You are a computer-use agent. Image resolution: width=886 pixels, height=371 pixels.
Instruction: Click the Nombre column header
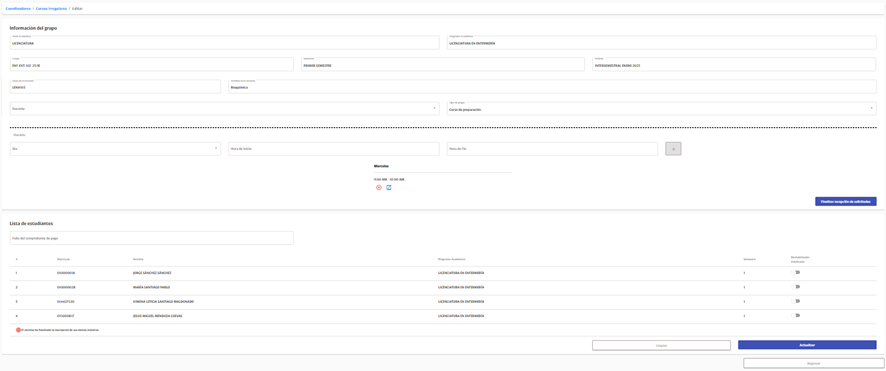point(138,259)
